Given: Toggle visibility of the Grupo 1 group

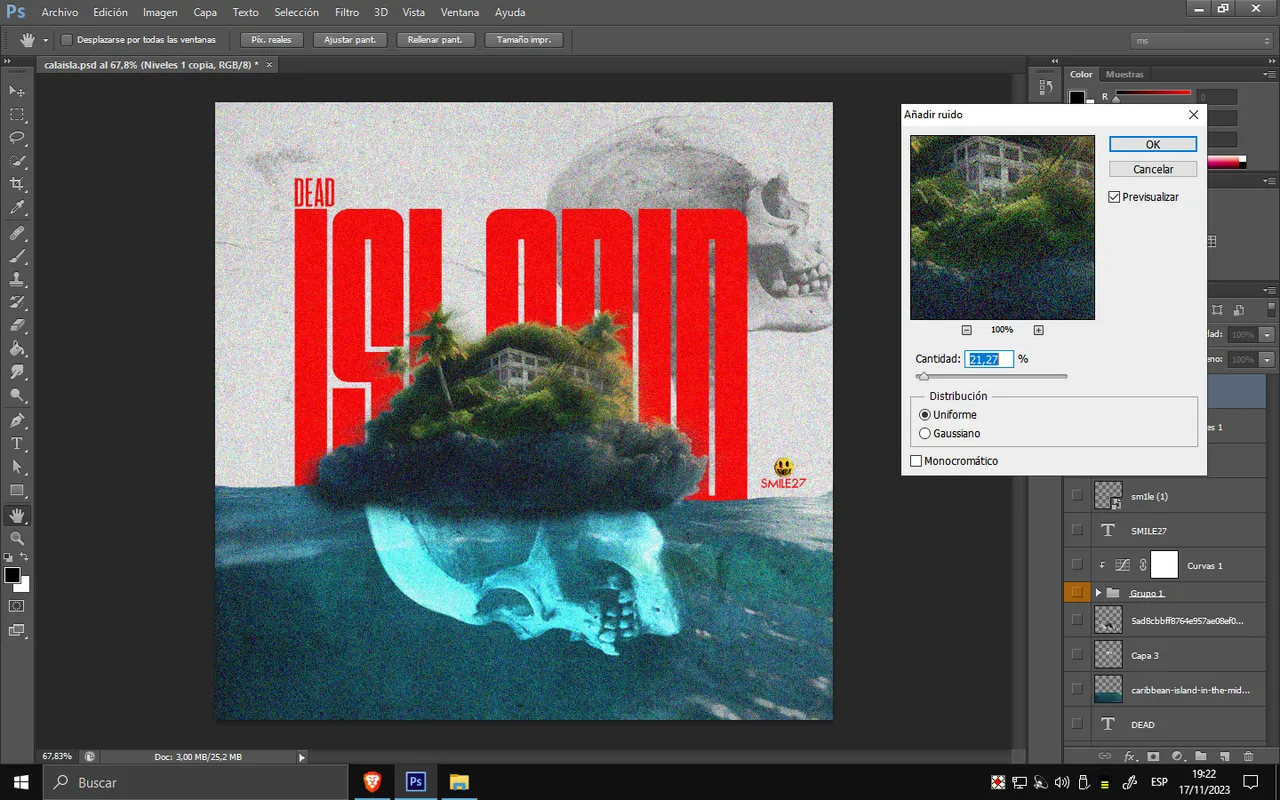Looking at the screenshot, I should [1077, 593].
